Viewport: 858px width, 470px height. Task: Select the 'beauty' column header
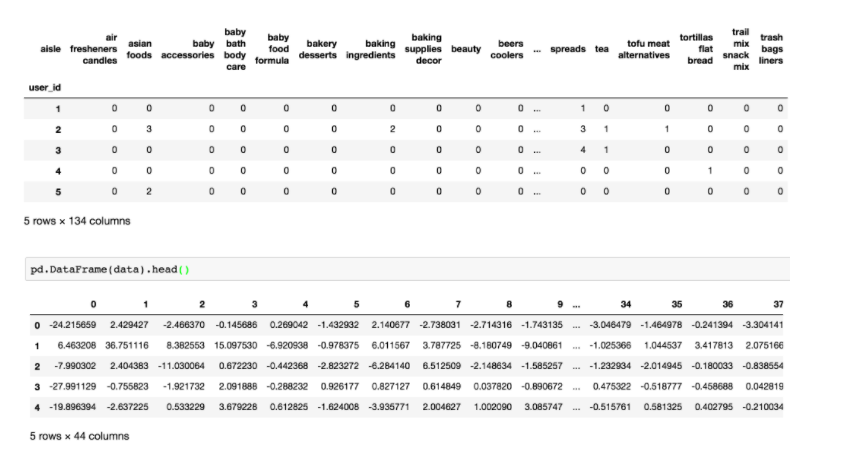pyautogui.click(x=466, y=49)
